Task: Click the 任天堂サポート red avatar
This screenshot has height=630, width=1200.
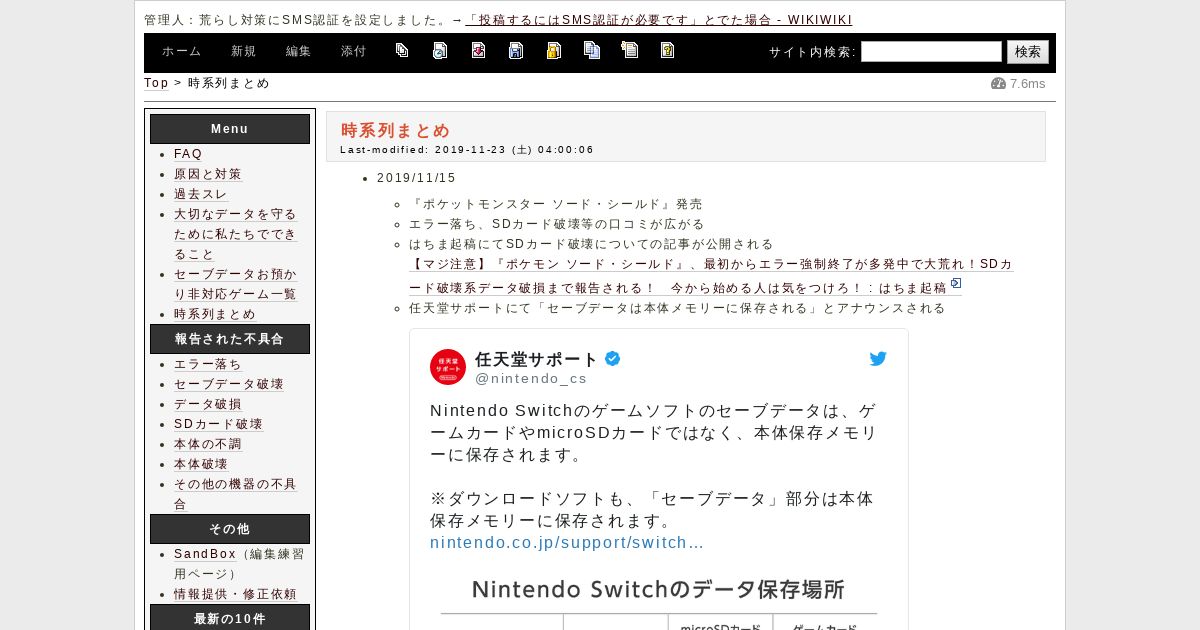Action: click(x=448, y=367)
